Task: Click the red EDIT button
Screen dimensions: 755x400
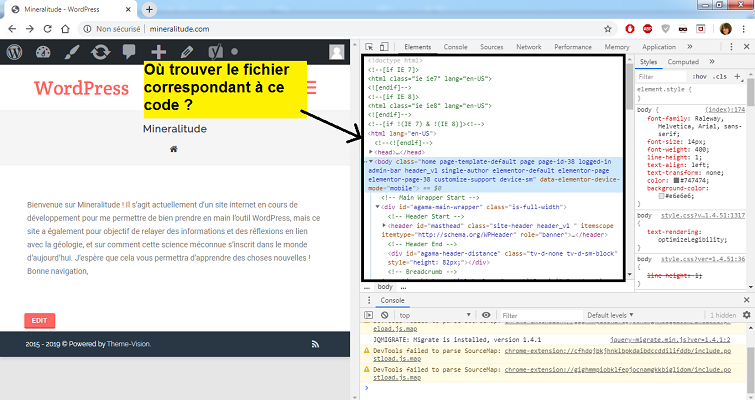Action: 39,321
